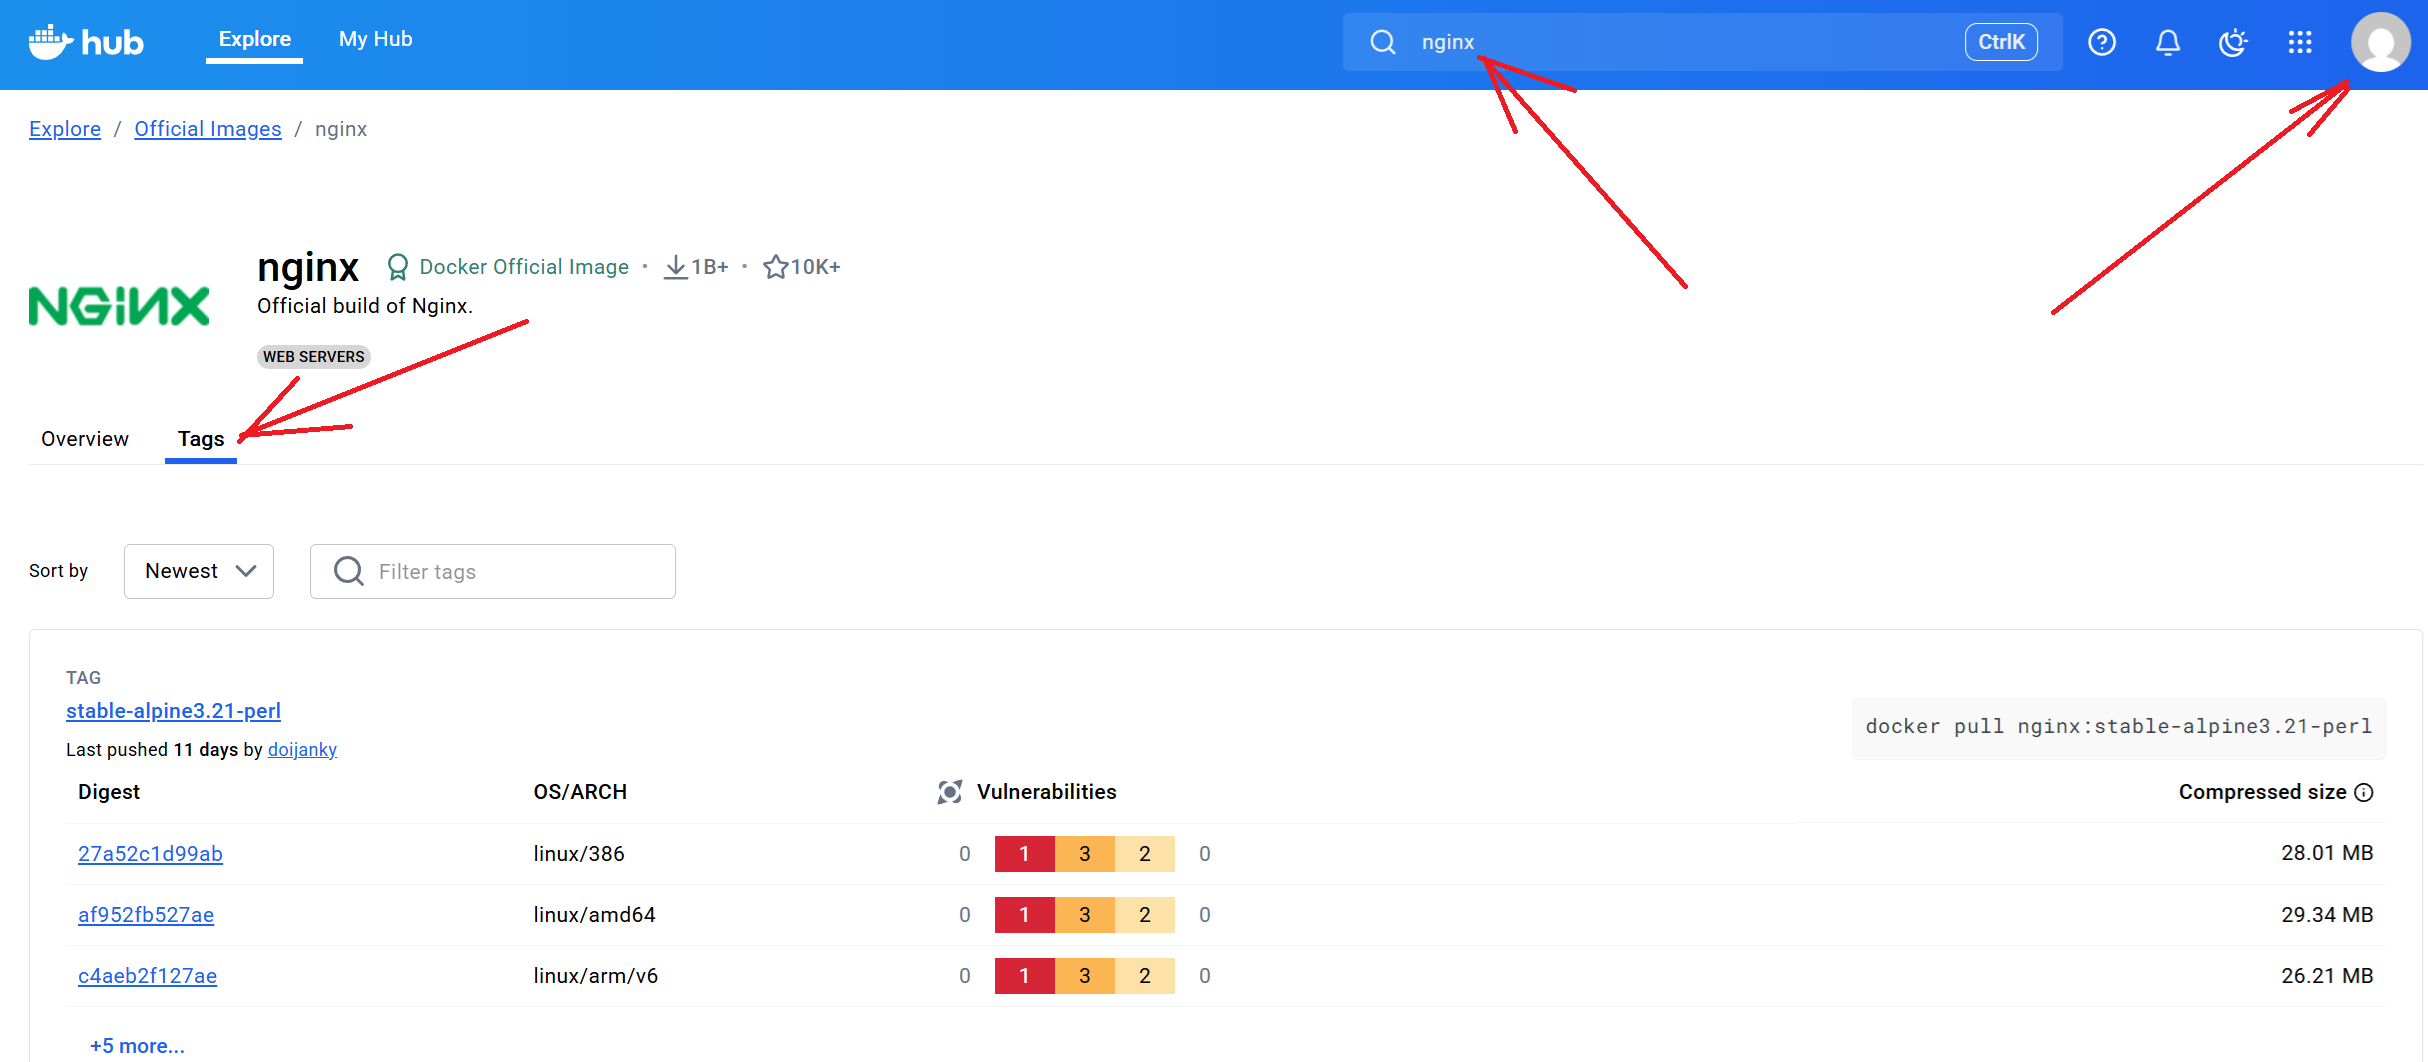Click the 29.34 MB size value
This screenshot has height=1062, width=2428.
click(x=2327, y=915)
